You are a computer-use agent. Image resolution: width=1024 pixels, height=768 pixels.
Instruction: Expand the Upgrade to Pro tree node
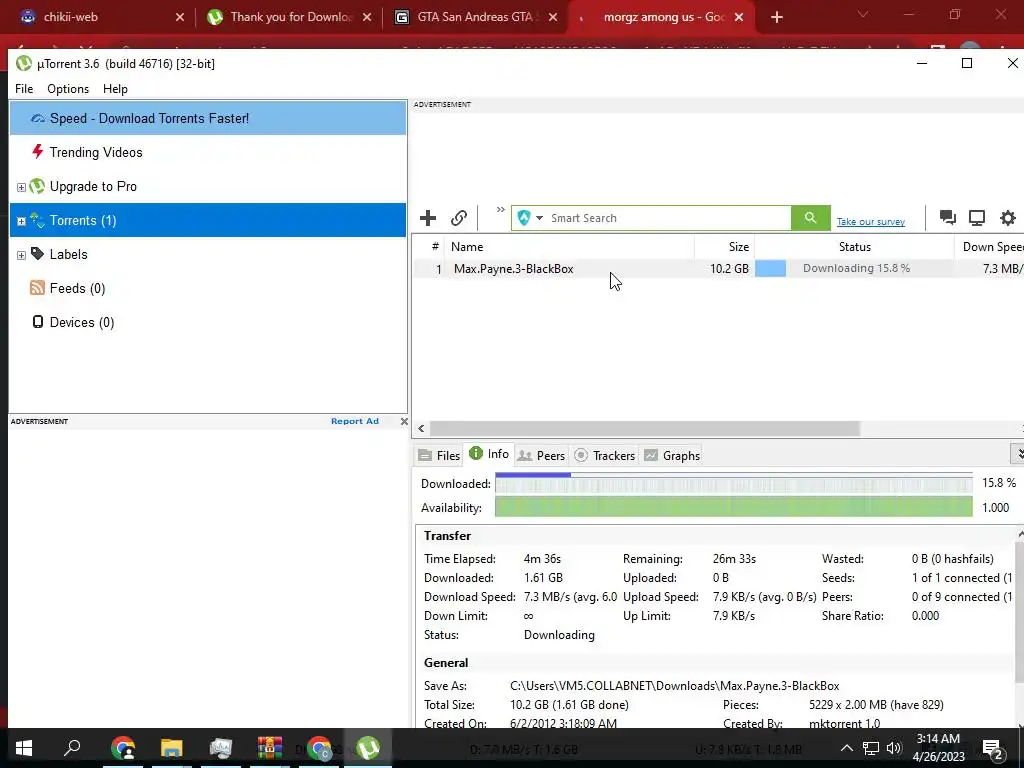tap(21, 187)
